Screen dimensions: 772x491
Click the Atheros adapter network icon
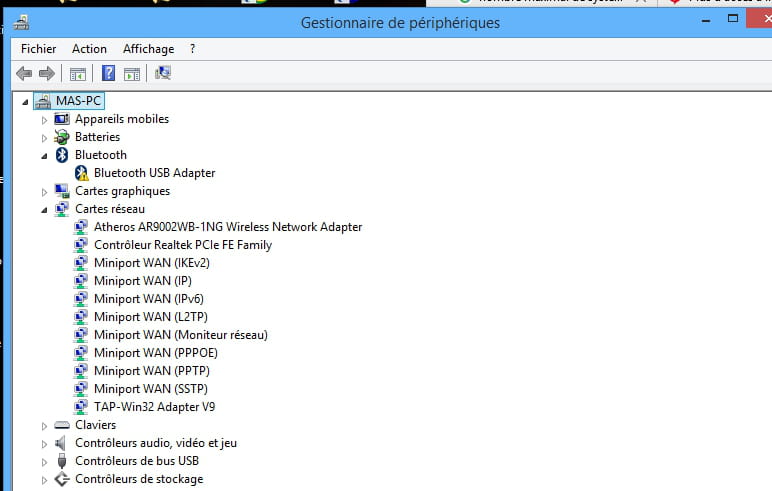pos(81,227)
